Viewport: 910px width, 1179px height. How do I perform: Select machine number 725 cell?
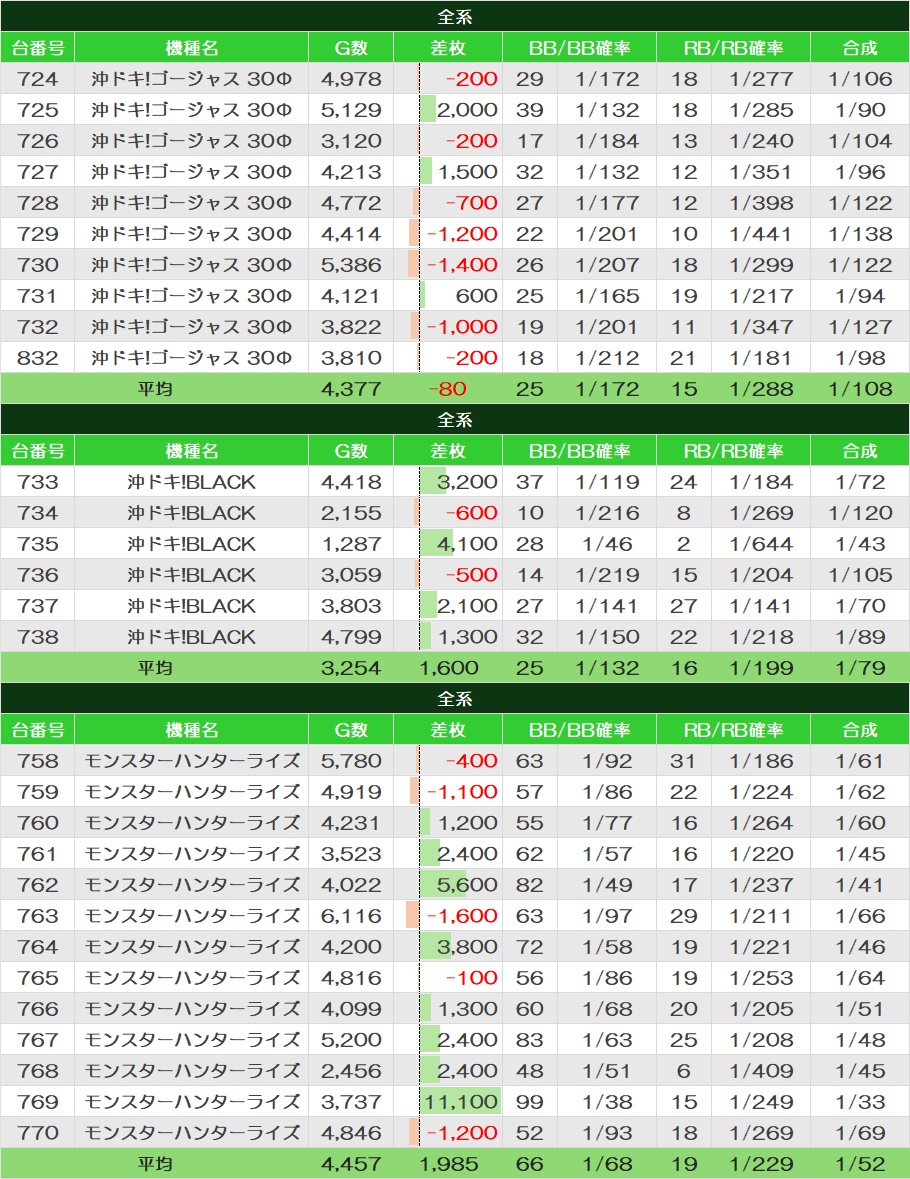click(x=38, y=110)
